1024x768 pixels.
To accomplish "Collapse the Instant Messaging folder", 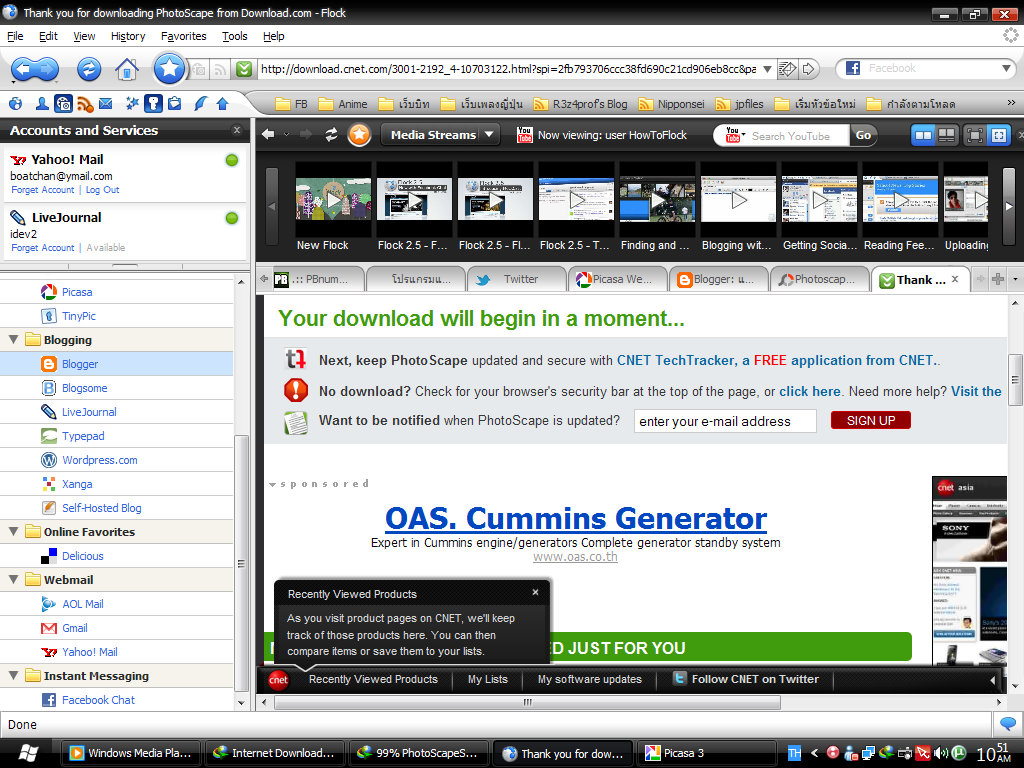I will 13,675.
